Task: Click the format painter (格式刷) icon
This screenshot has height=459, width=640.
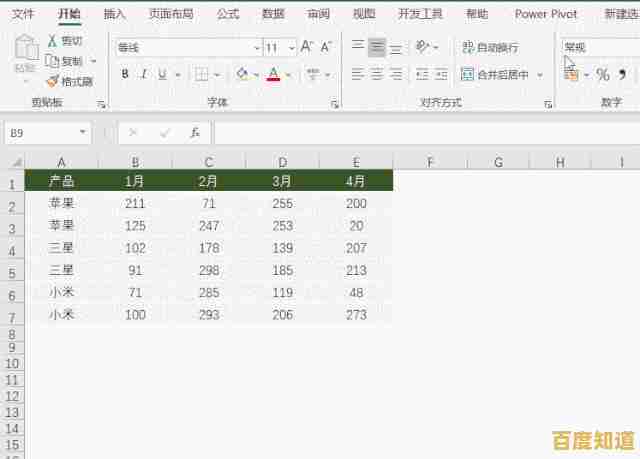Action: [52, 81]
